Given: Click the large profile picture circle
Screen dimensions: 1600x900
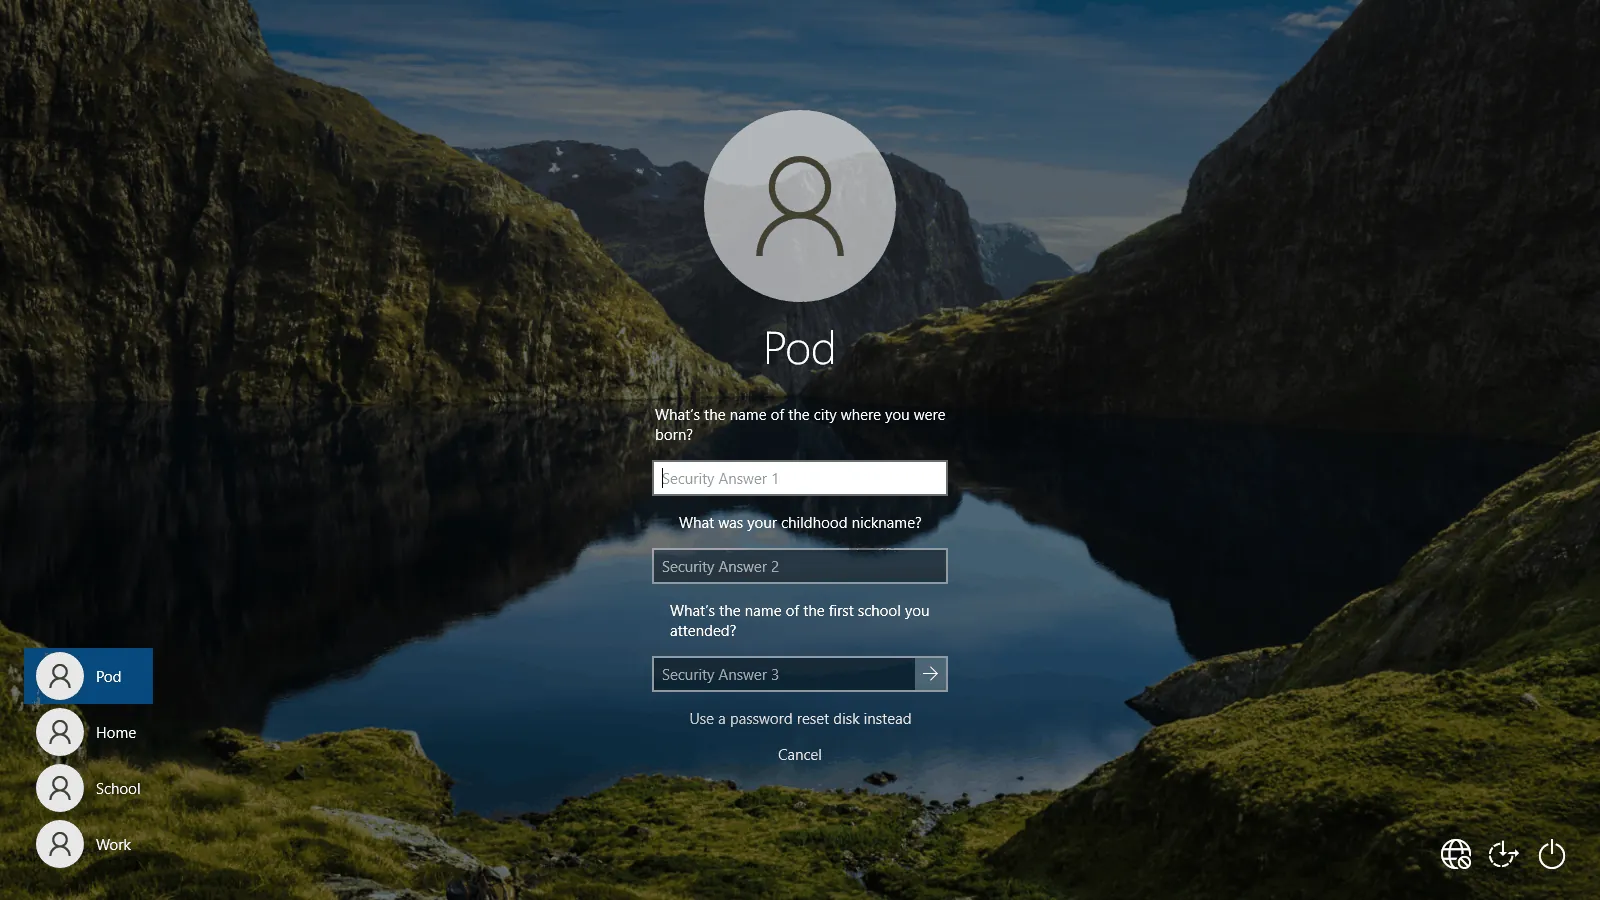Looking at the screenshot, I should click(799, 206).
